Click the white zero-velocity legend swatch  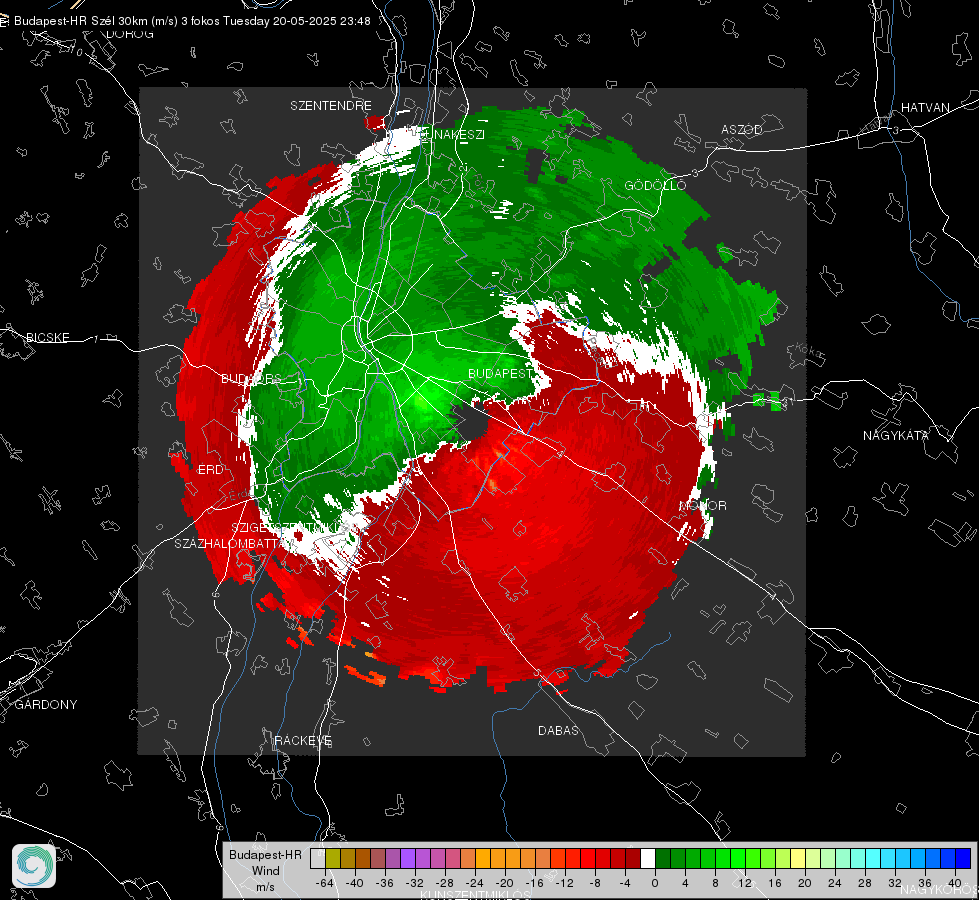click(x=648, y=859)
